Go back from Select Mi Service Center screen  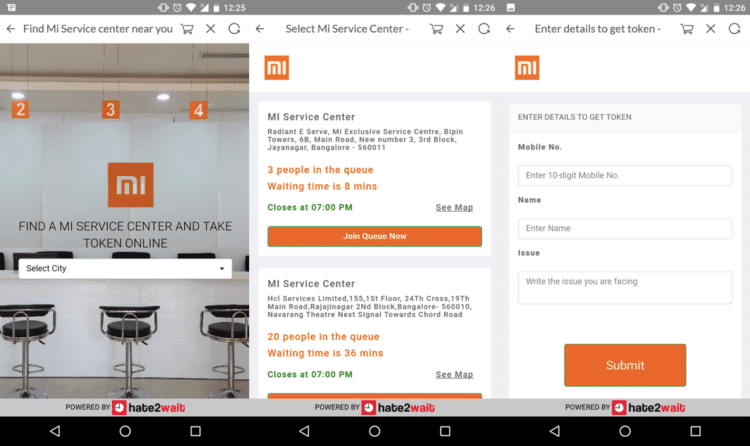coord(260,29)
